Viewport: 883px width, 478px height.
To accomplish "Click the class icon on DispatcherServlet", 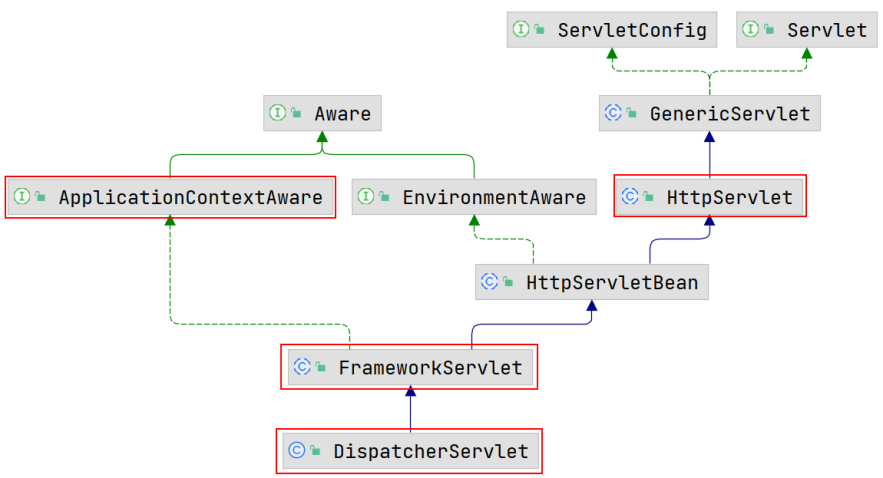I will [x=296, y=451].
